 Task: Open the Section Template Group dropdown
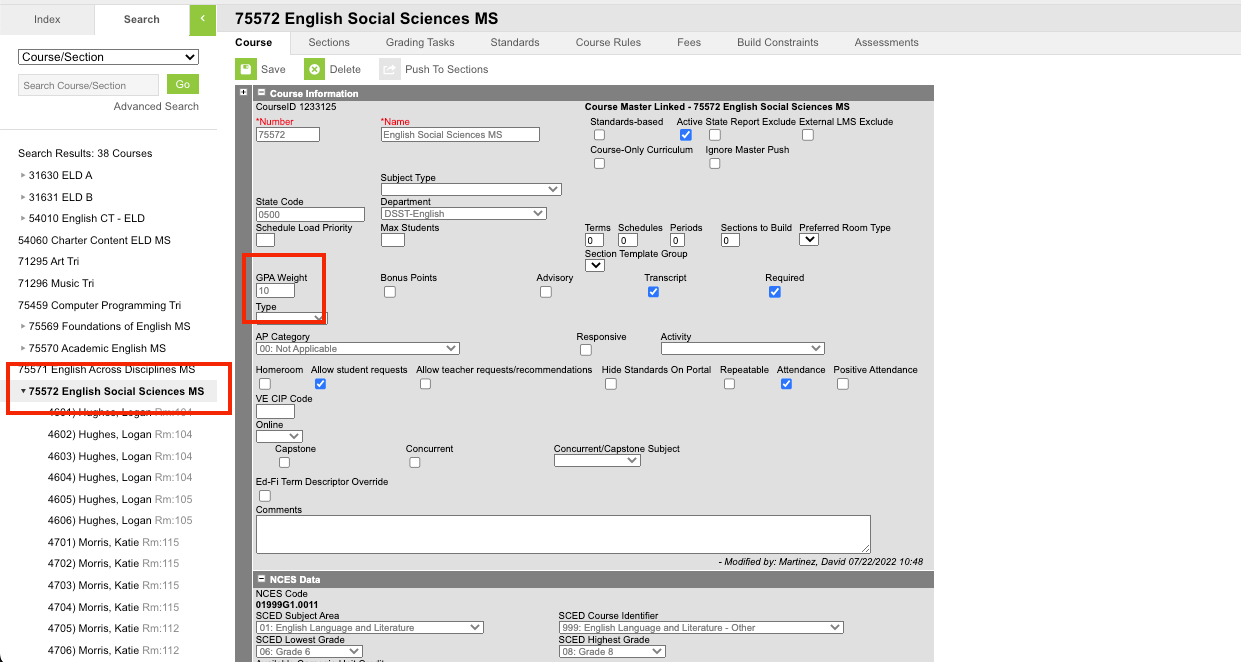click(x=595, y=265)
